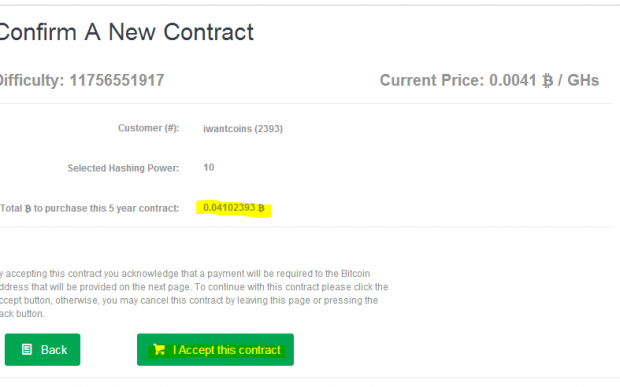The image size is (620, 387).
Task: Click the Bitcoin symbol in Current Price header
Action: [547, 81]
